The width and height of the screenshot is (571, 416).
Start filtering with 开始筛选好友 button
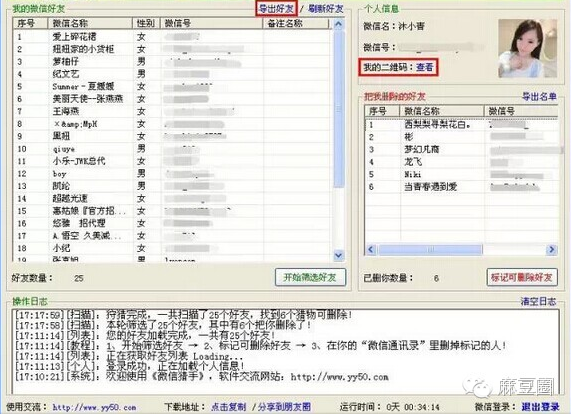[x=310, y=277]
